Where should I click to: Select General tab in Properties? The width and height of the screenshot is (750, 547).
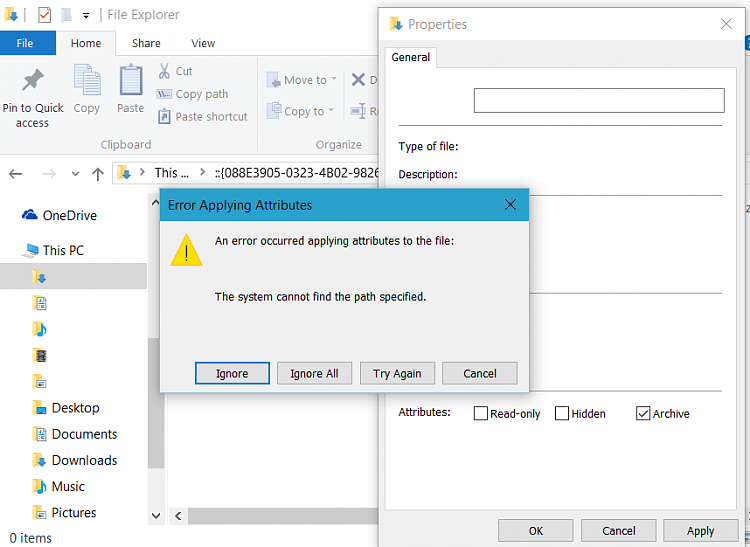click(410, 57)
